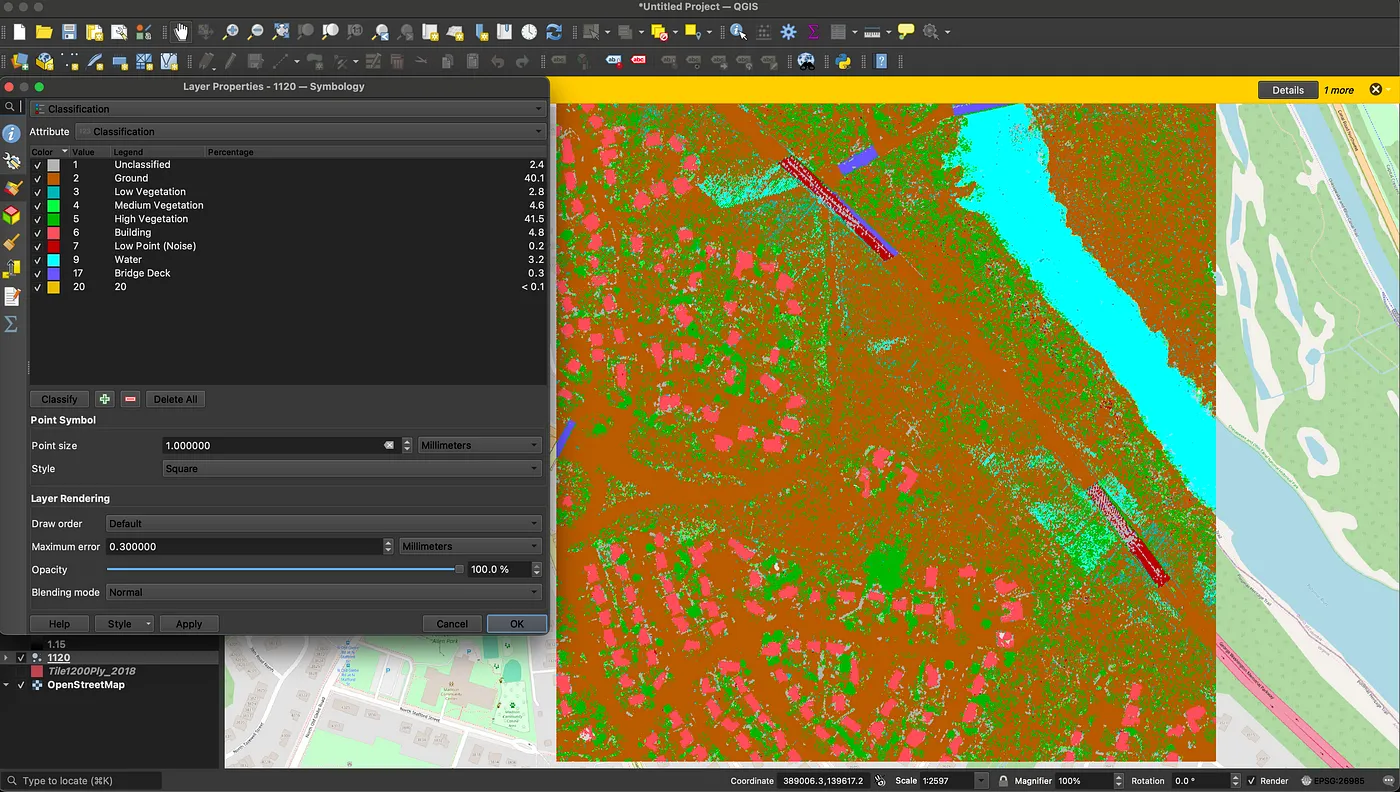Activate the Identify Features tool
This screenshot has height=792, width=1400.
(x=738, y=32)
